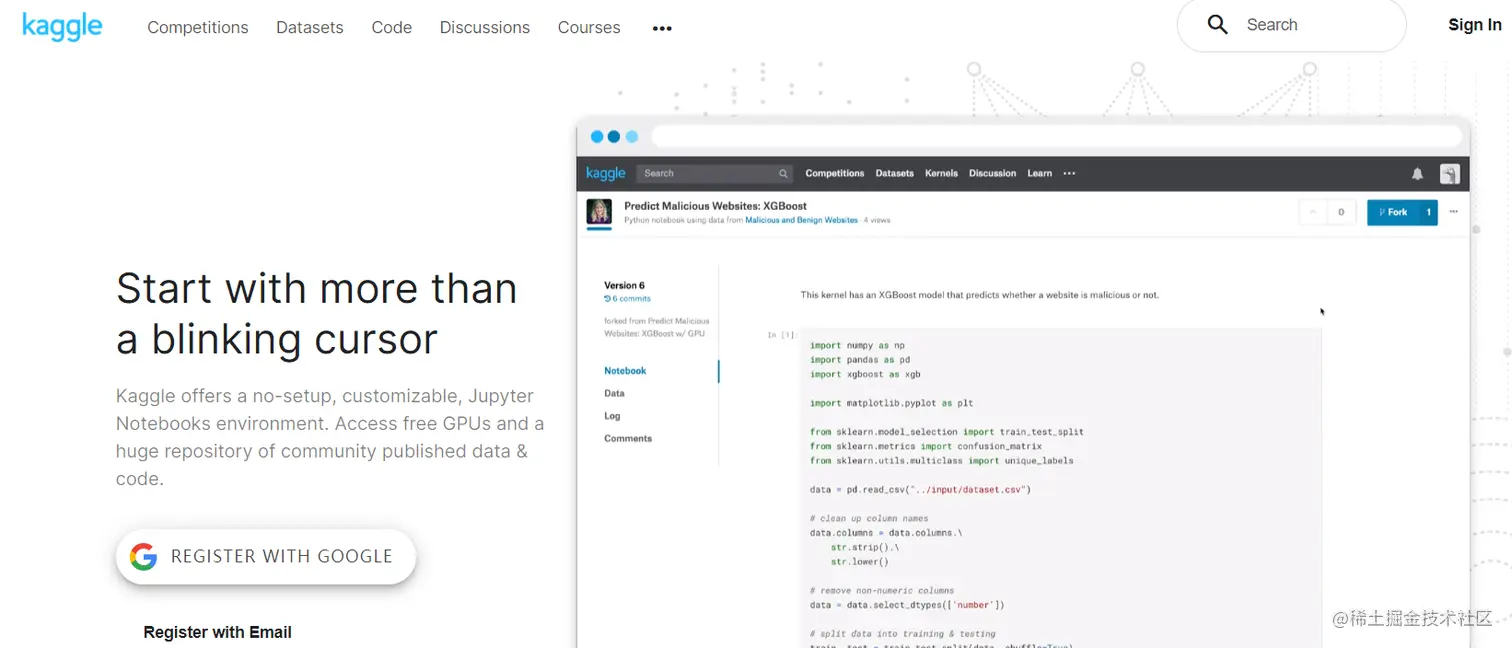Focus the main Search field

tap(1291, 25)
